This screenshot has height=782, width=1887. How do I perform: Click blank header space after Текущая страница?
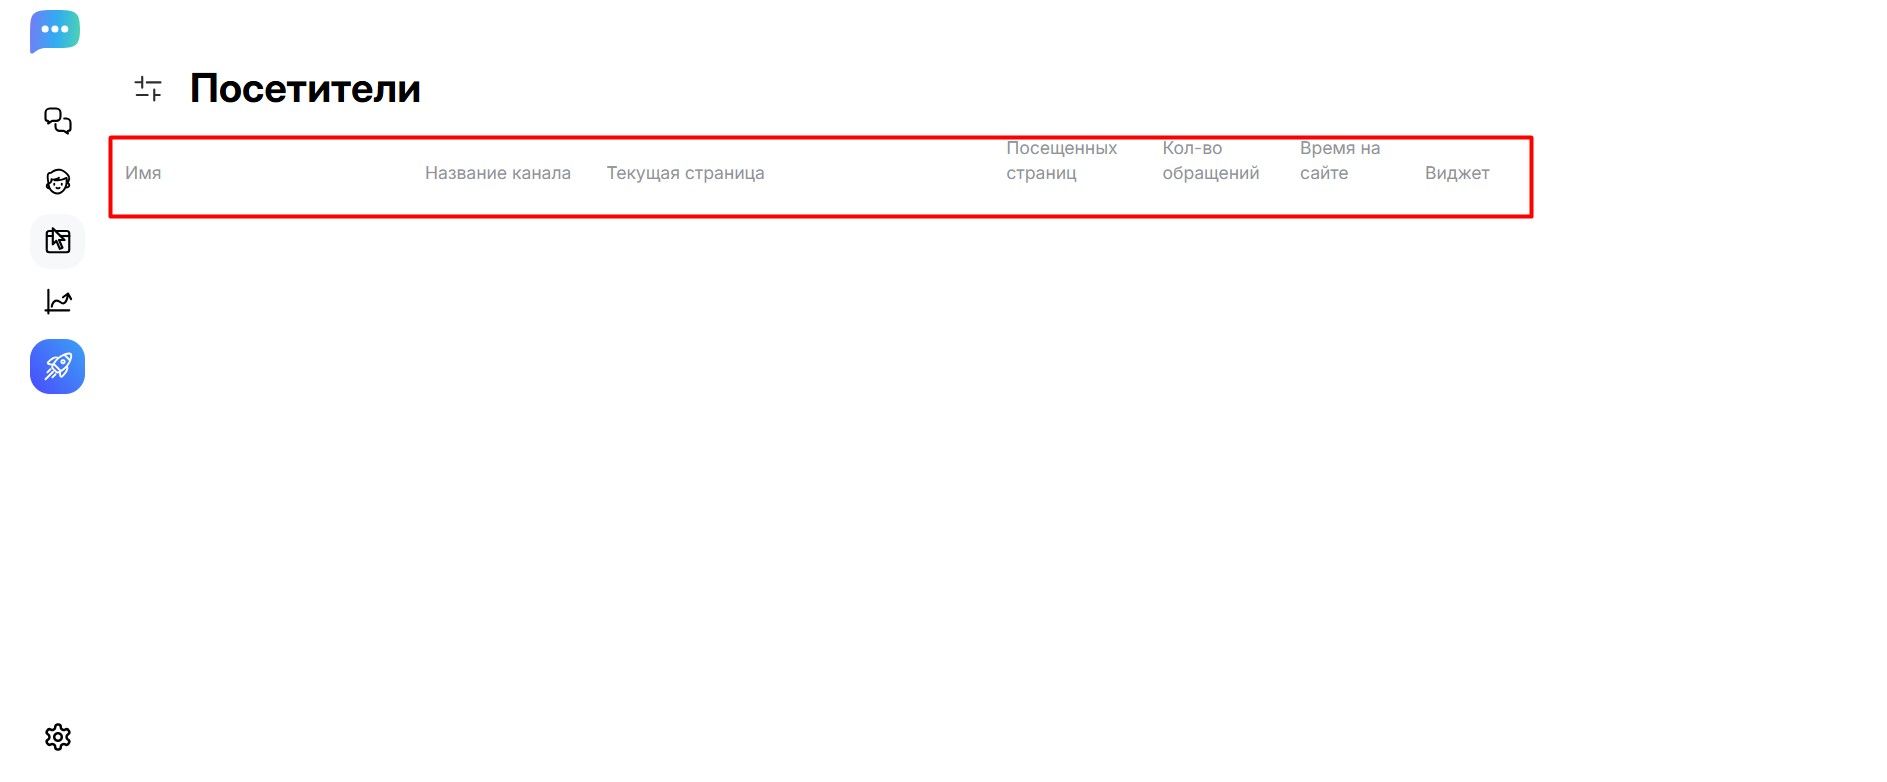pyautogui.click(x=880, y=173)
